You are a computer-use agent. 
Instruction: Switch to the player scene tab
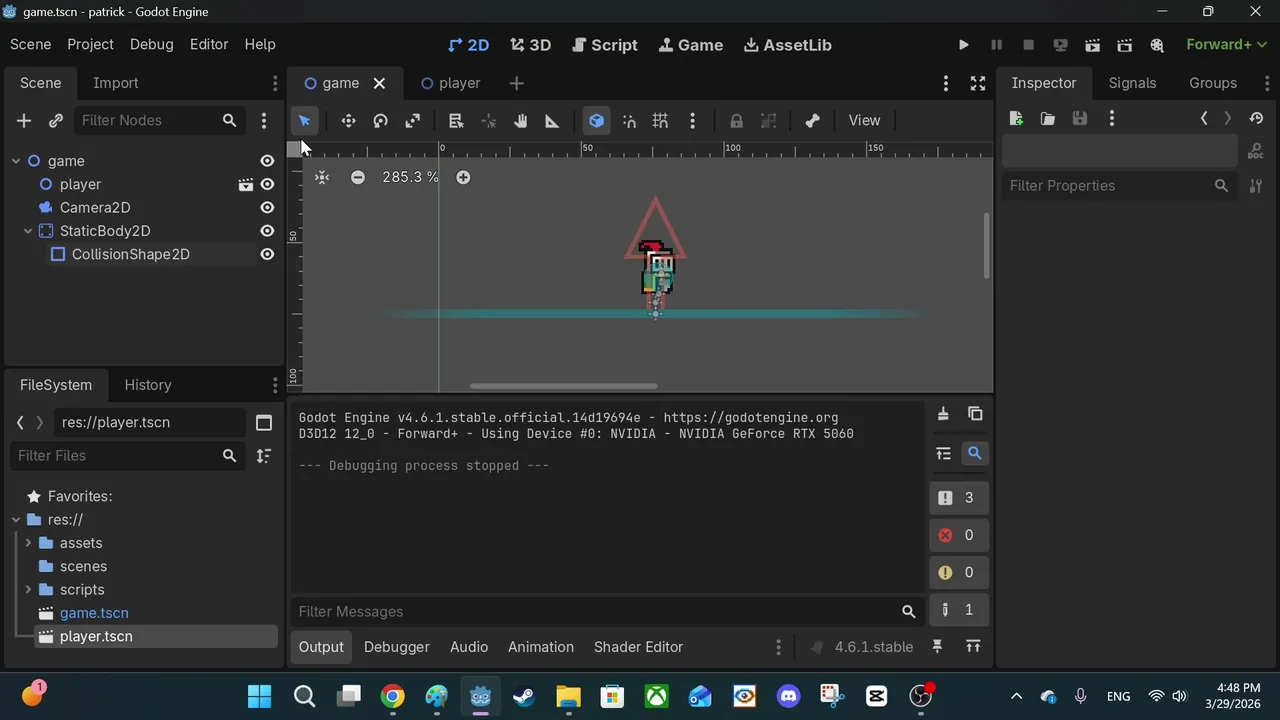tap(450, 83)
